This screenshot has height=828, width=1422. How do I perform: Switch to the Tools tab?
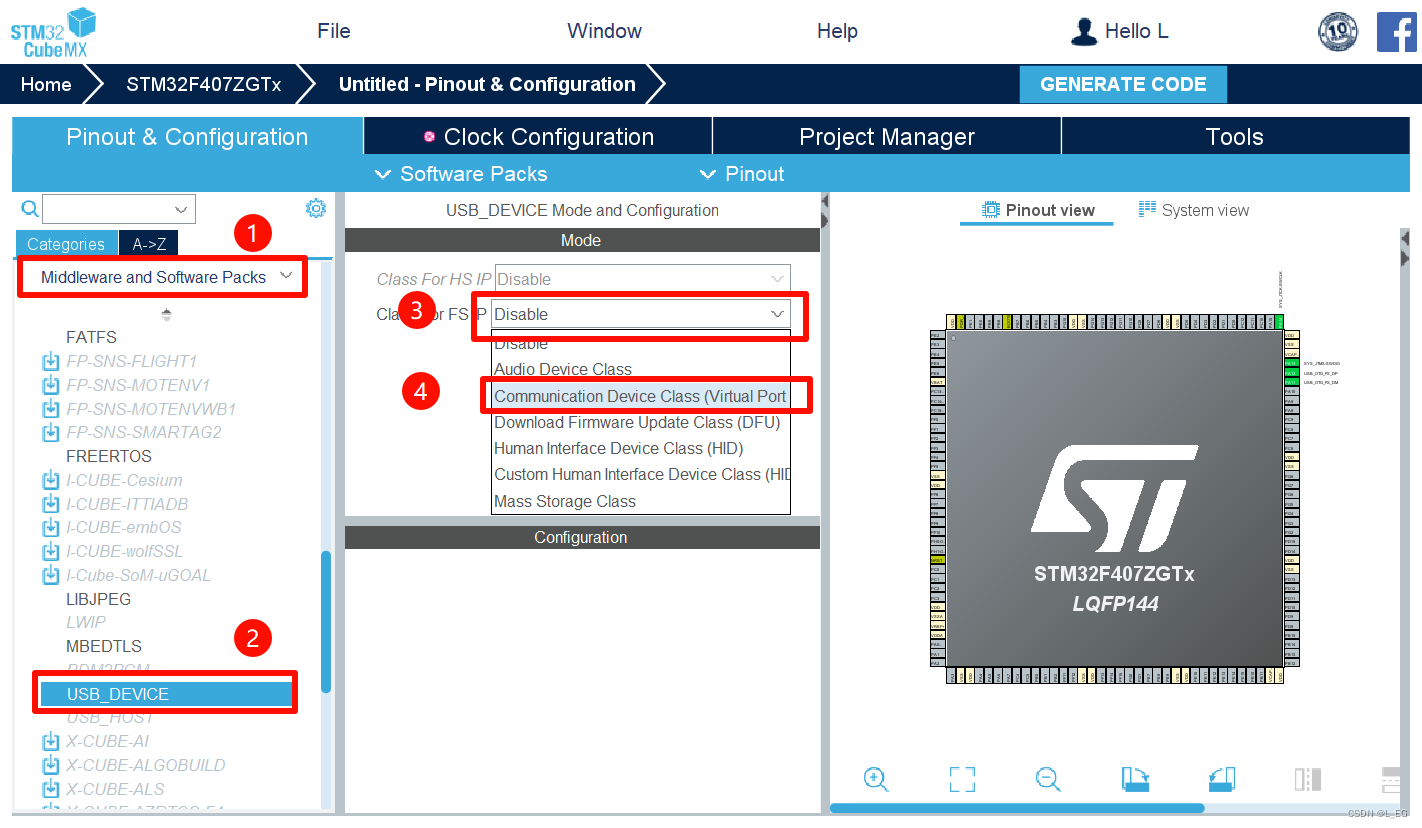click(x=1235, y=136)
